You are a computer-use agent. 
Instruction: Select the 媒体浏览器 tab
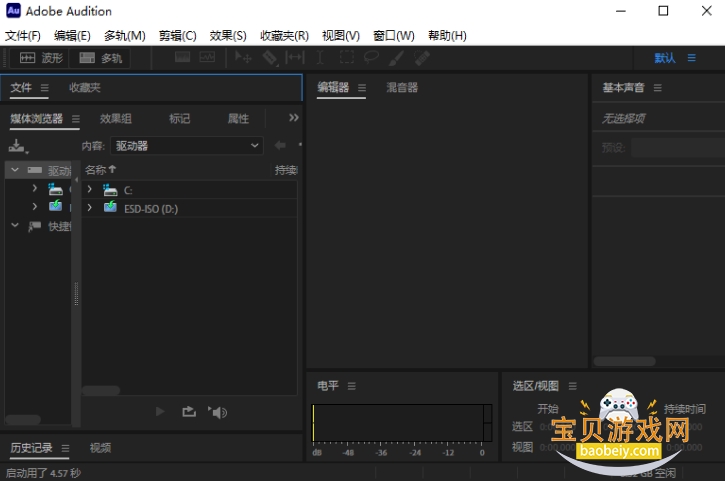(37, 119)
